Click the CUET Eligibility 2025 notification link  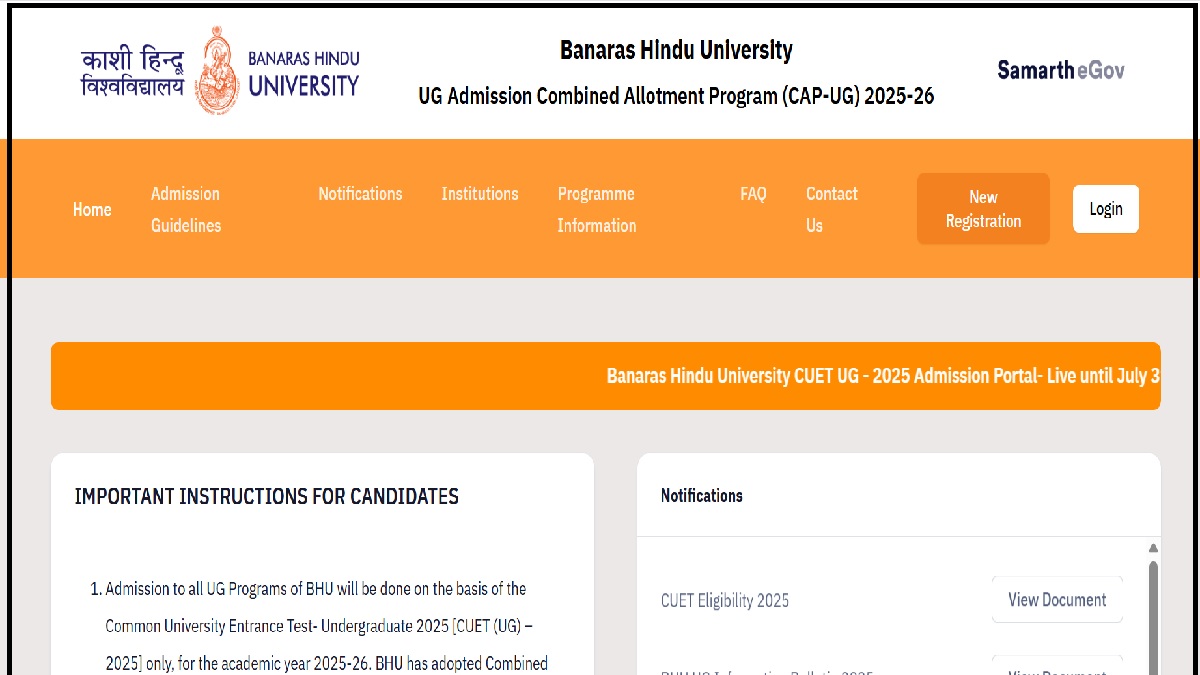pos(725,600)
